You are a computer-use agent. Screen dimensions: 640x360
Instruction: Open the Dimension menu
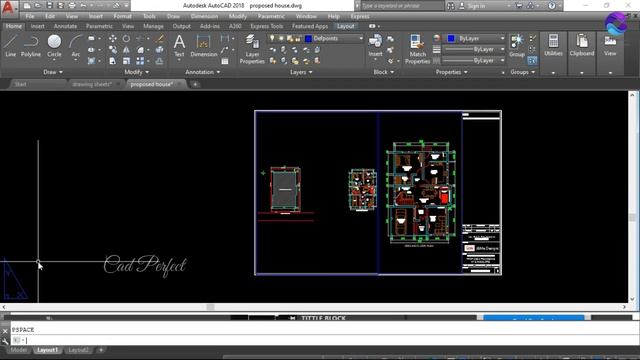click(204, 16)
